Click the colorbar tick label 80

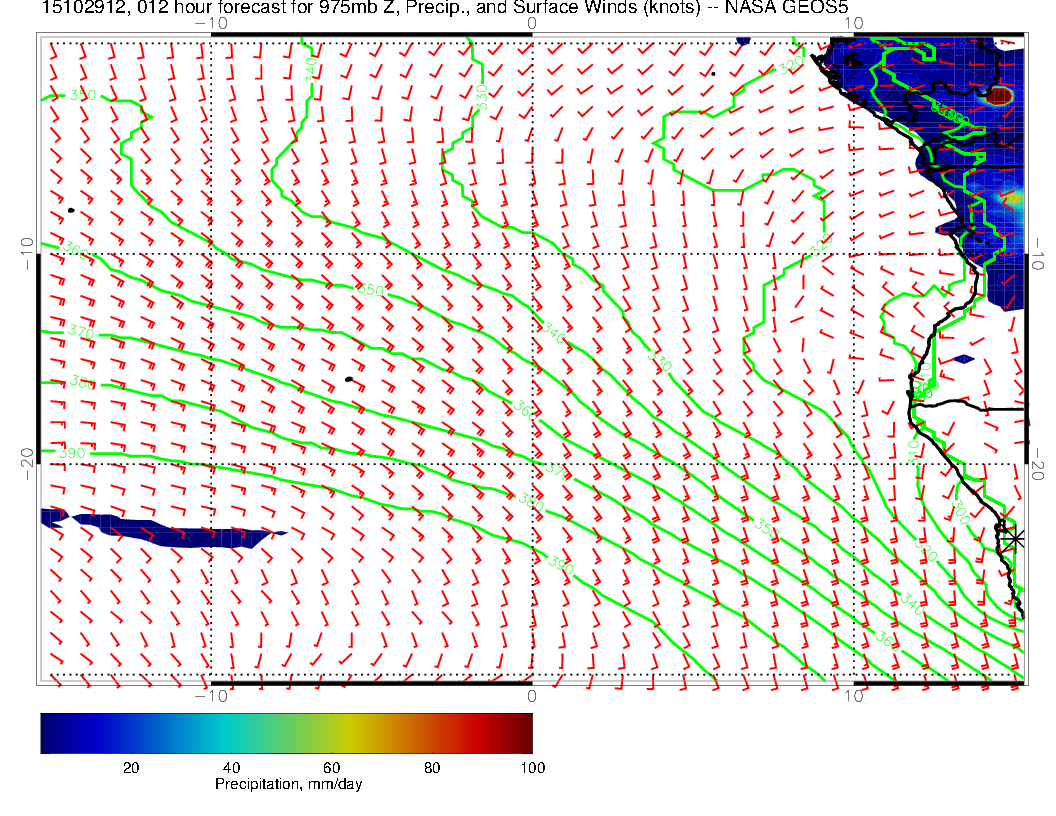[x=432, y=767]
